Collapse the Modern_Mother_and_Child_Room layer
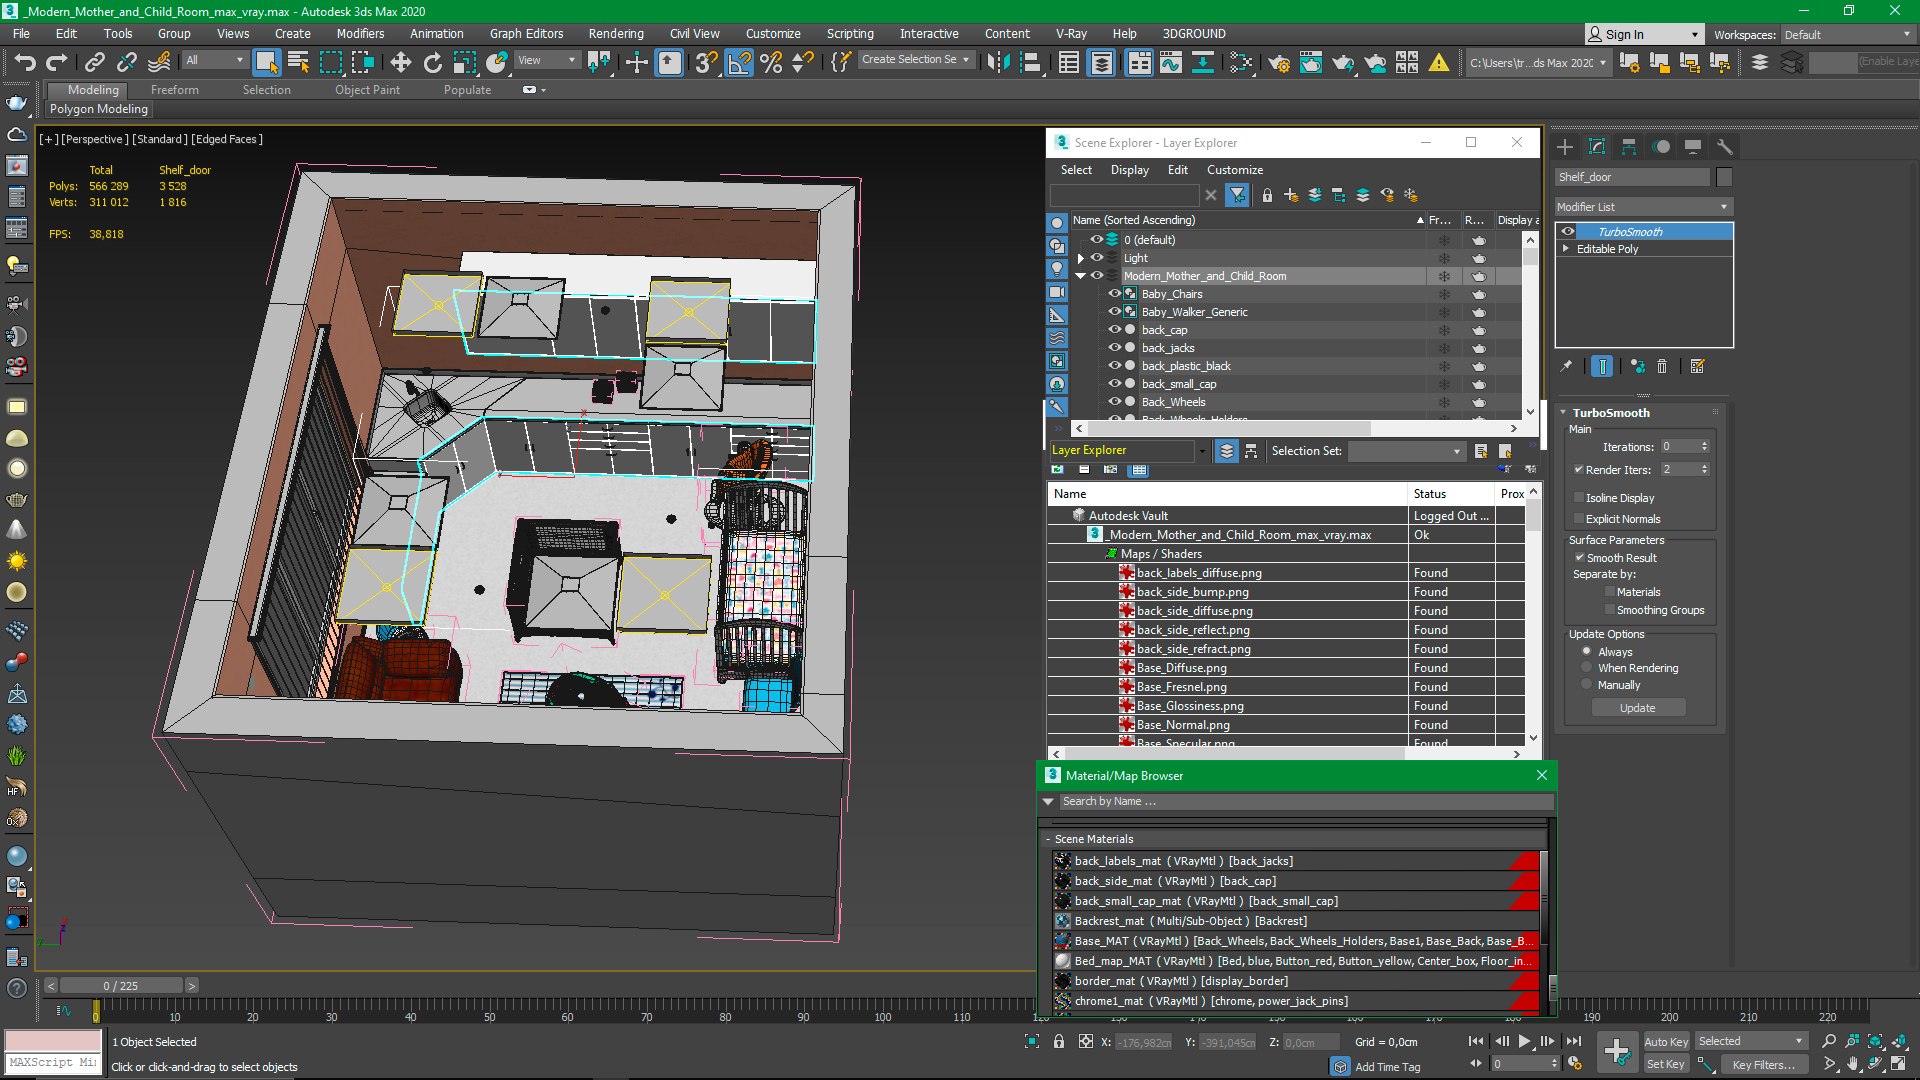Screen dimensions: 1920x1080 [x=1080, y=276]
